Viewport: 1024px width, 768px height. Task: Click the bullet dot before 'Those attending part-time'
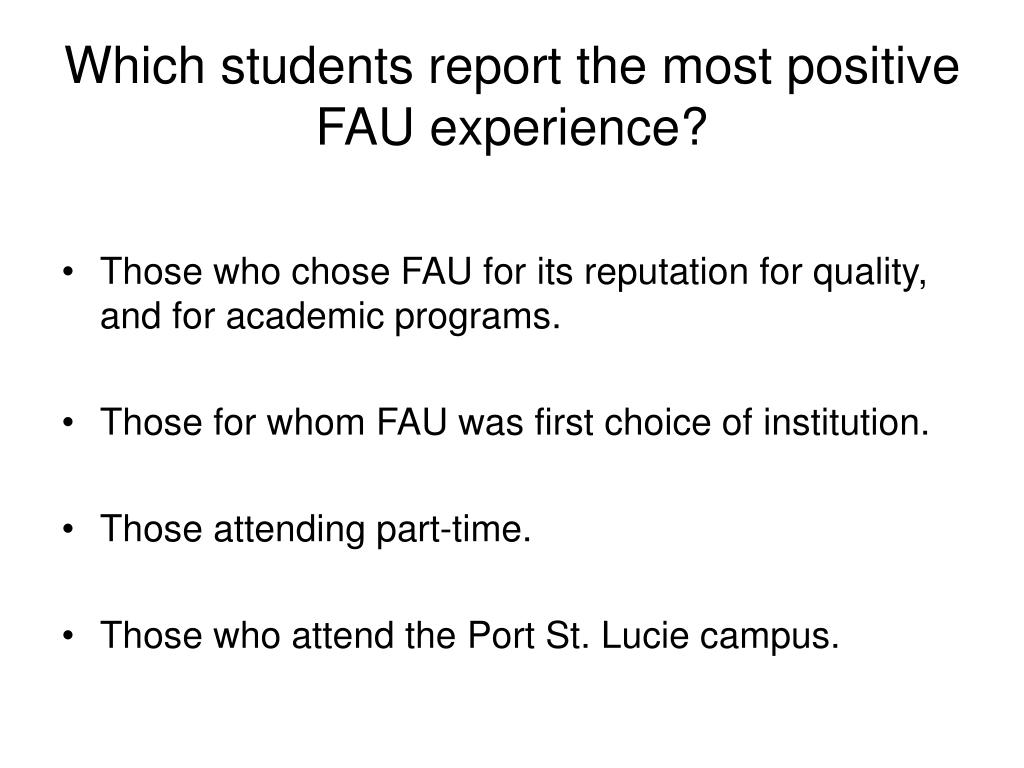(x=68, y=530)
